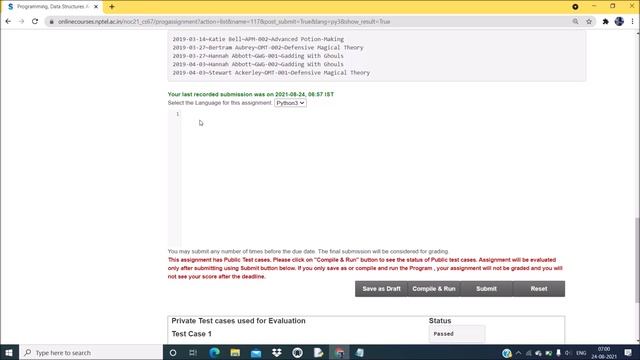Screen dimensions: 640x360
Task: Open the Chrome profile avatar
Action: 619,22
